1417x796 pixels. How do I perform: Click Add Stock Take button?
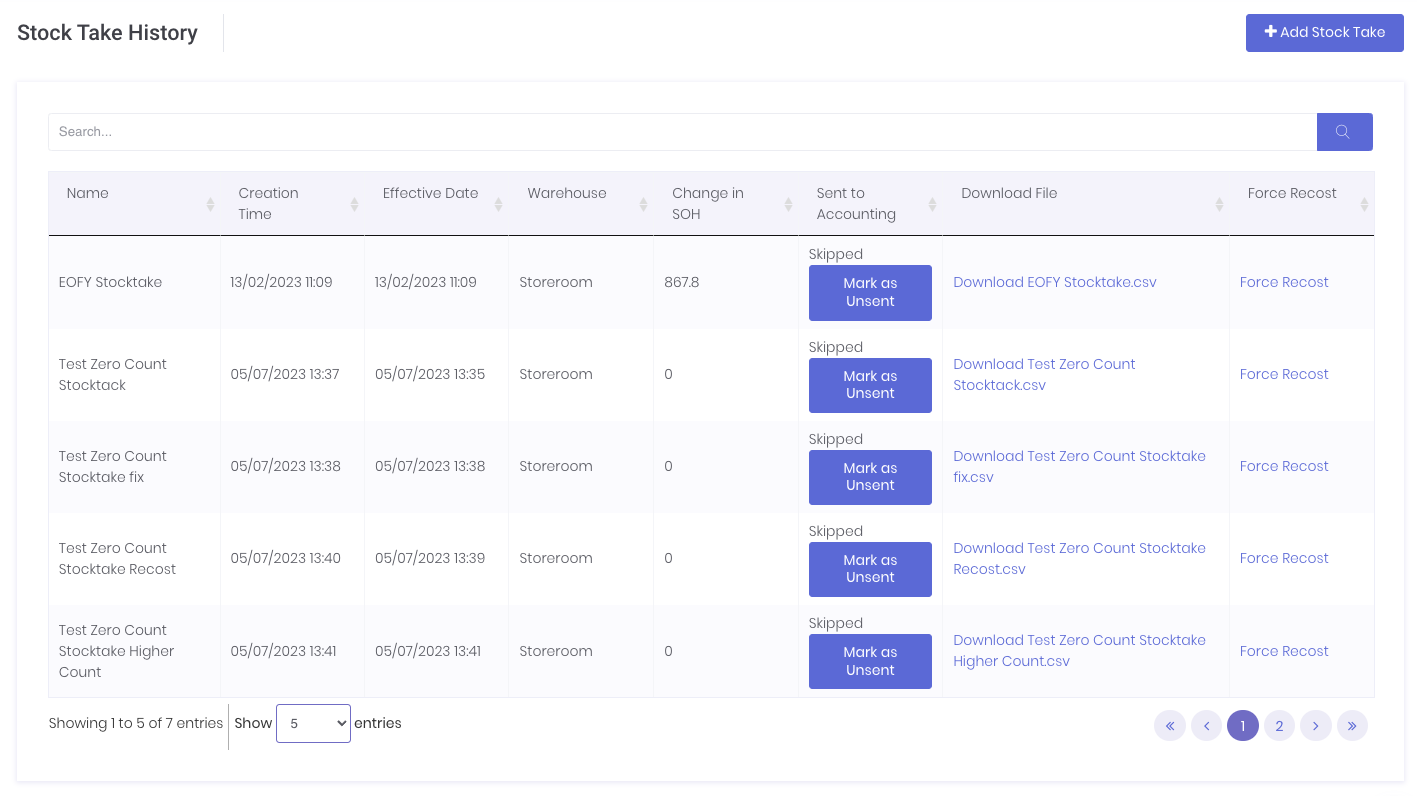[x=1325, y=32]
